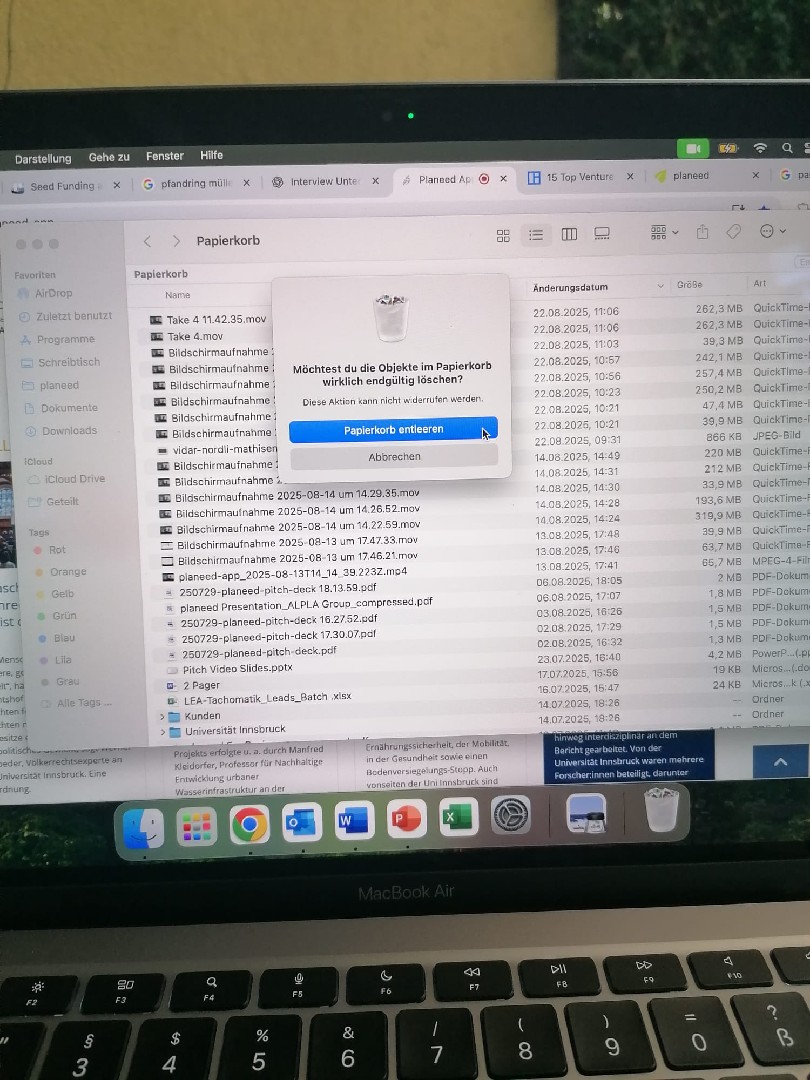
Task: Select the Grün tag in the sidebar
Action: tap(56, 616)
